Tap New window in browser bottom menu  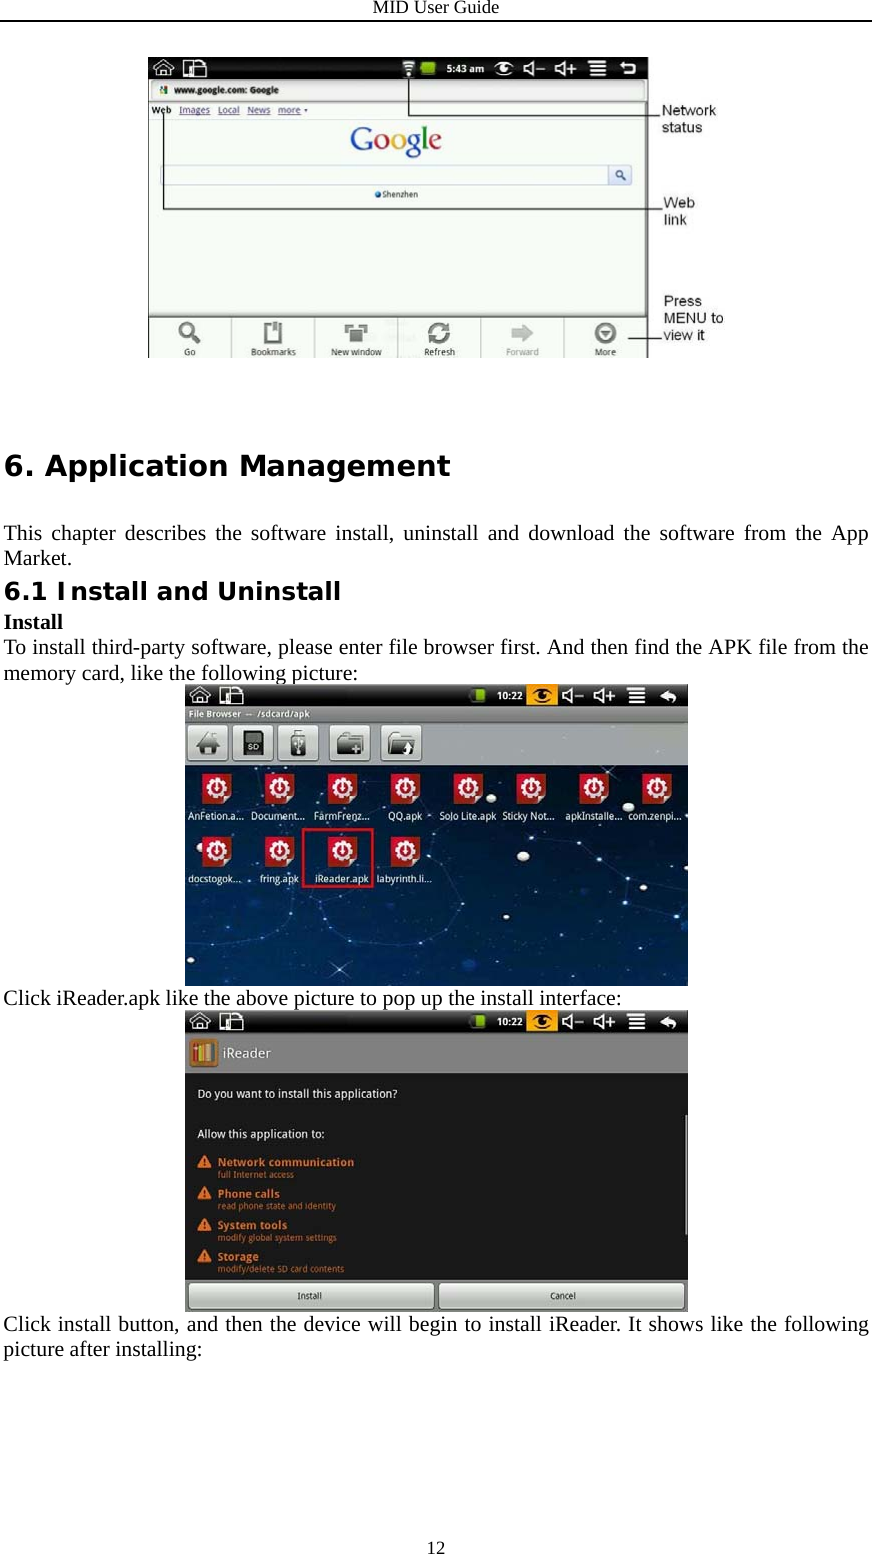(356, 338)
